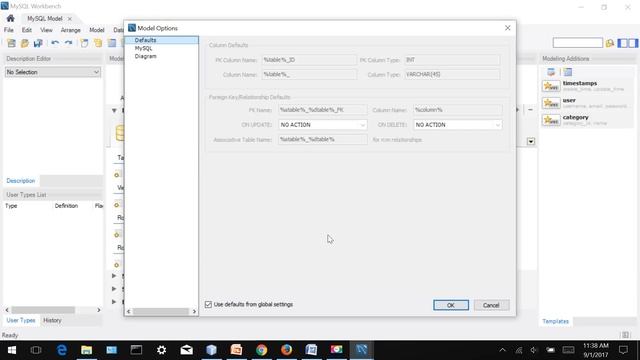Launch Microsoft Edge from the taskbar
This screenshot has width=640, height=360.
pyautogui.click(x=62, y=350)
